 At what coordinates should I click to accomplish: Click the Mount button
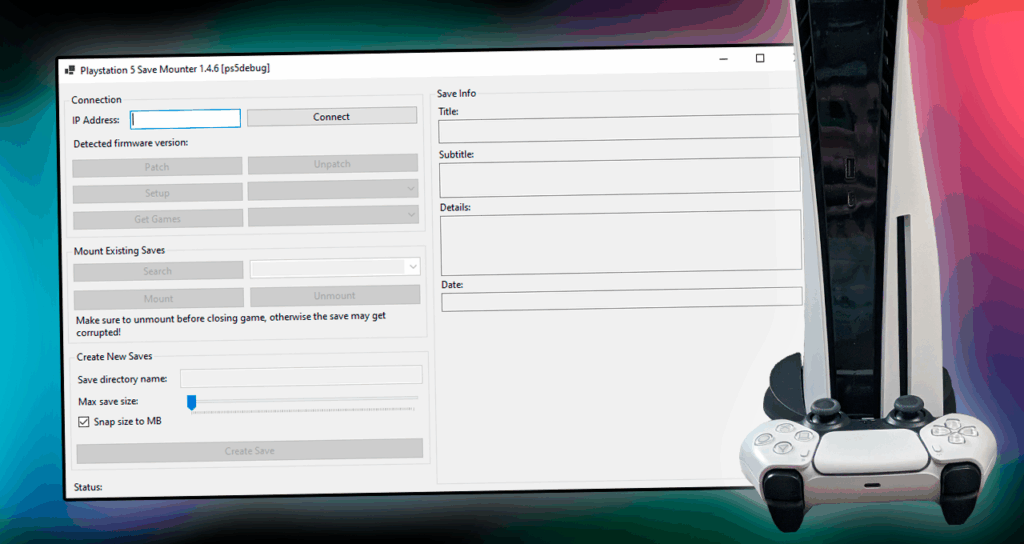(158, 298)
